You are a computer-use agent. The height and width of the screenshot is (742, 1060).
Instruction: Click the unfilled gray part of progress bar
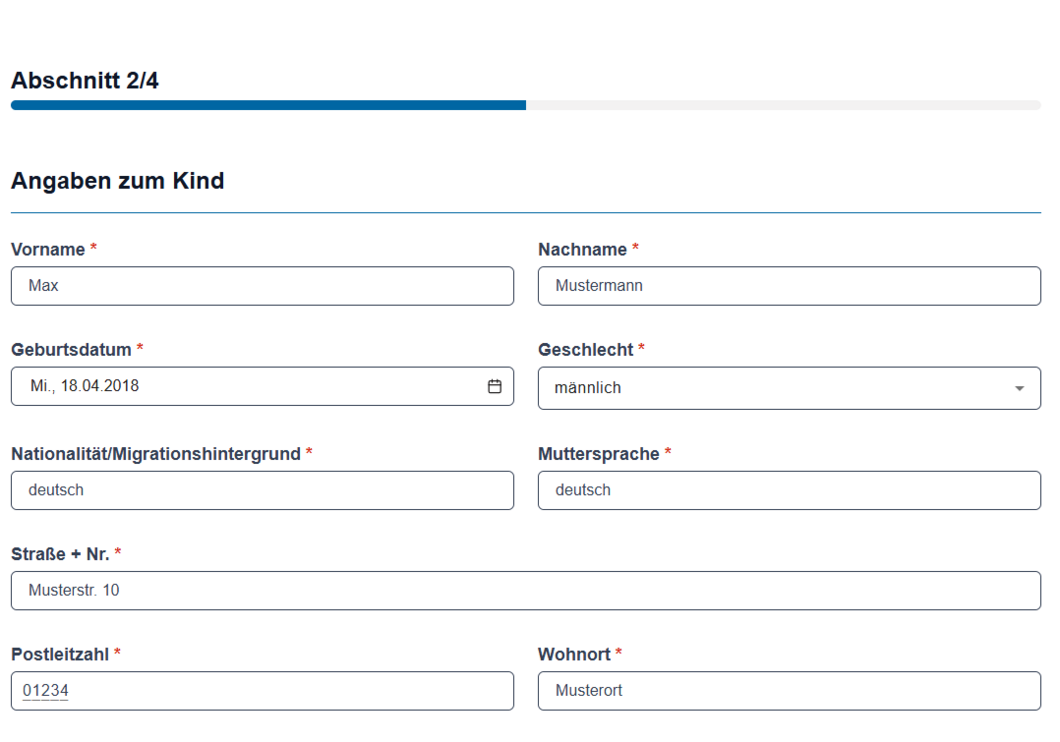[782, 105]
